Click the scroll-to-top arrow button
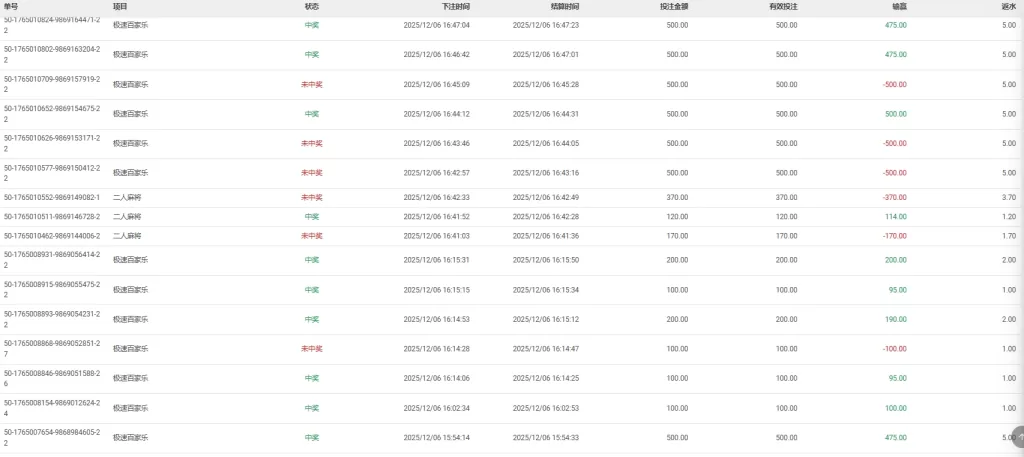 coord(1018,437)
